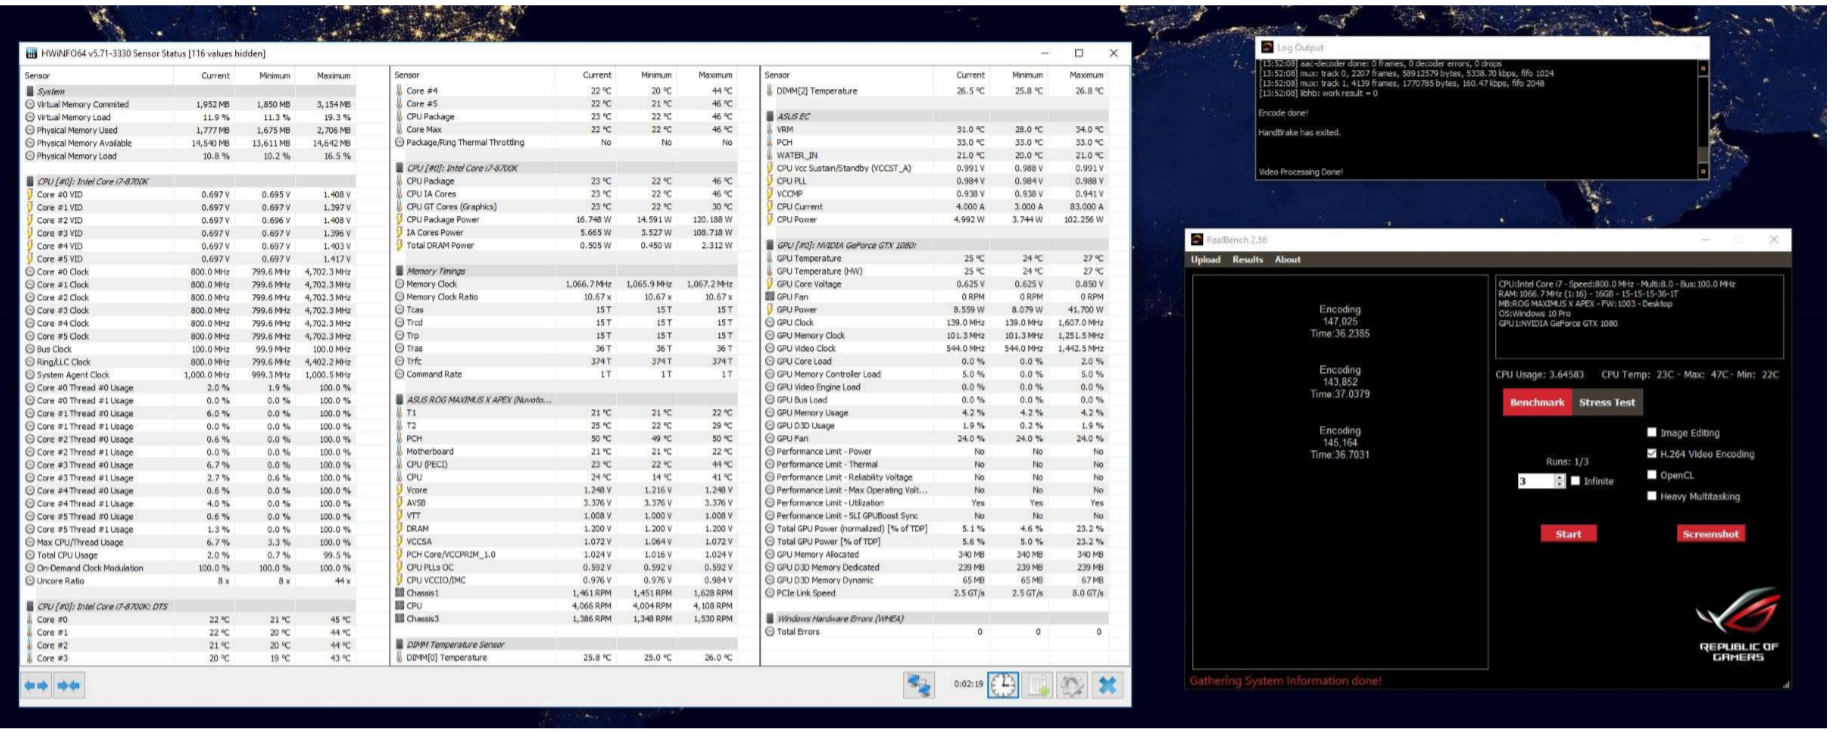Click the 'Gathering System Information done!' status text
1832x732 pixels.
point(1285,681)
